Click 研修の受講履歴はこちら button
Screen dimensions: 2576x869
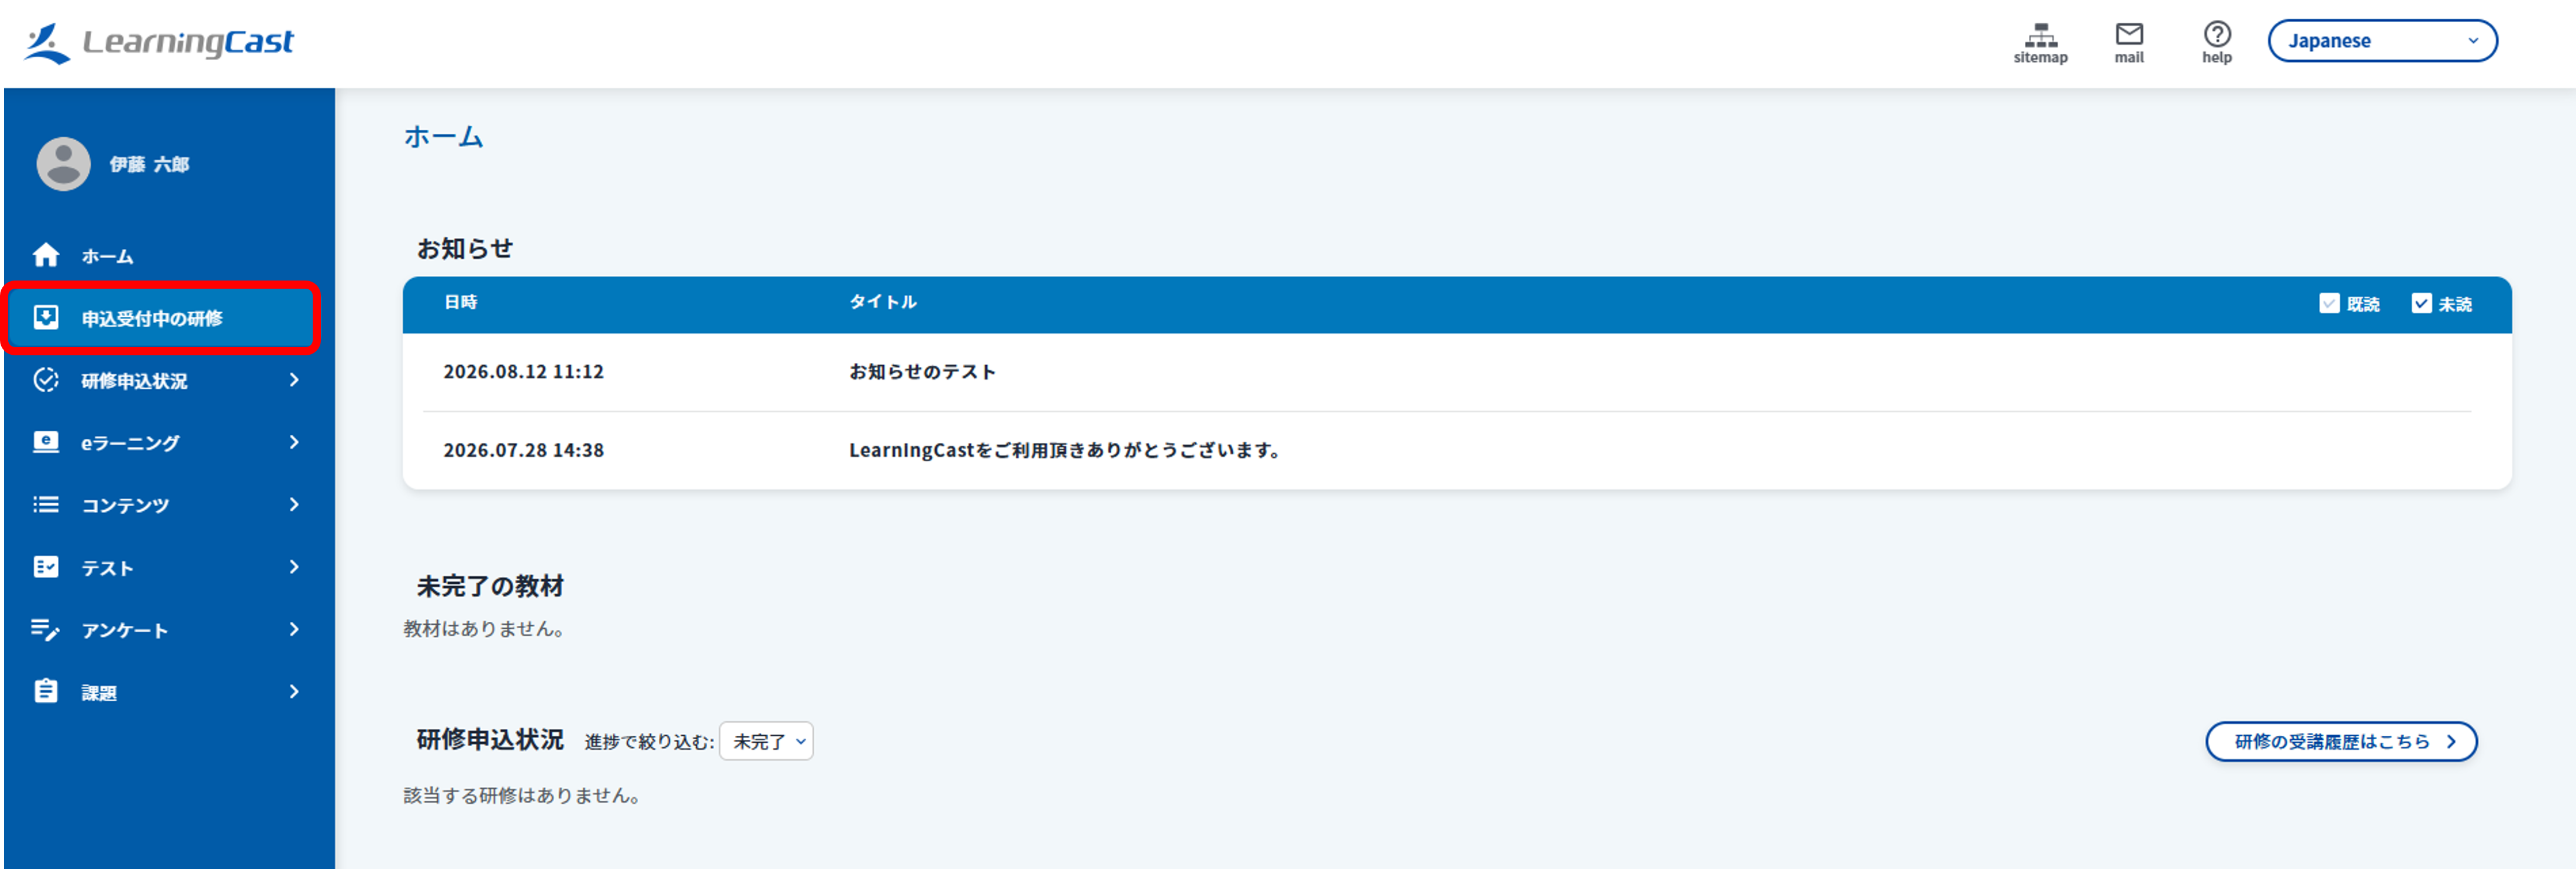tap(2340, 741)
